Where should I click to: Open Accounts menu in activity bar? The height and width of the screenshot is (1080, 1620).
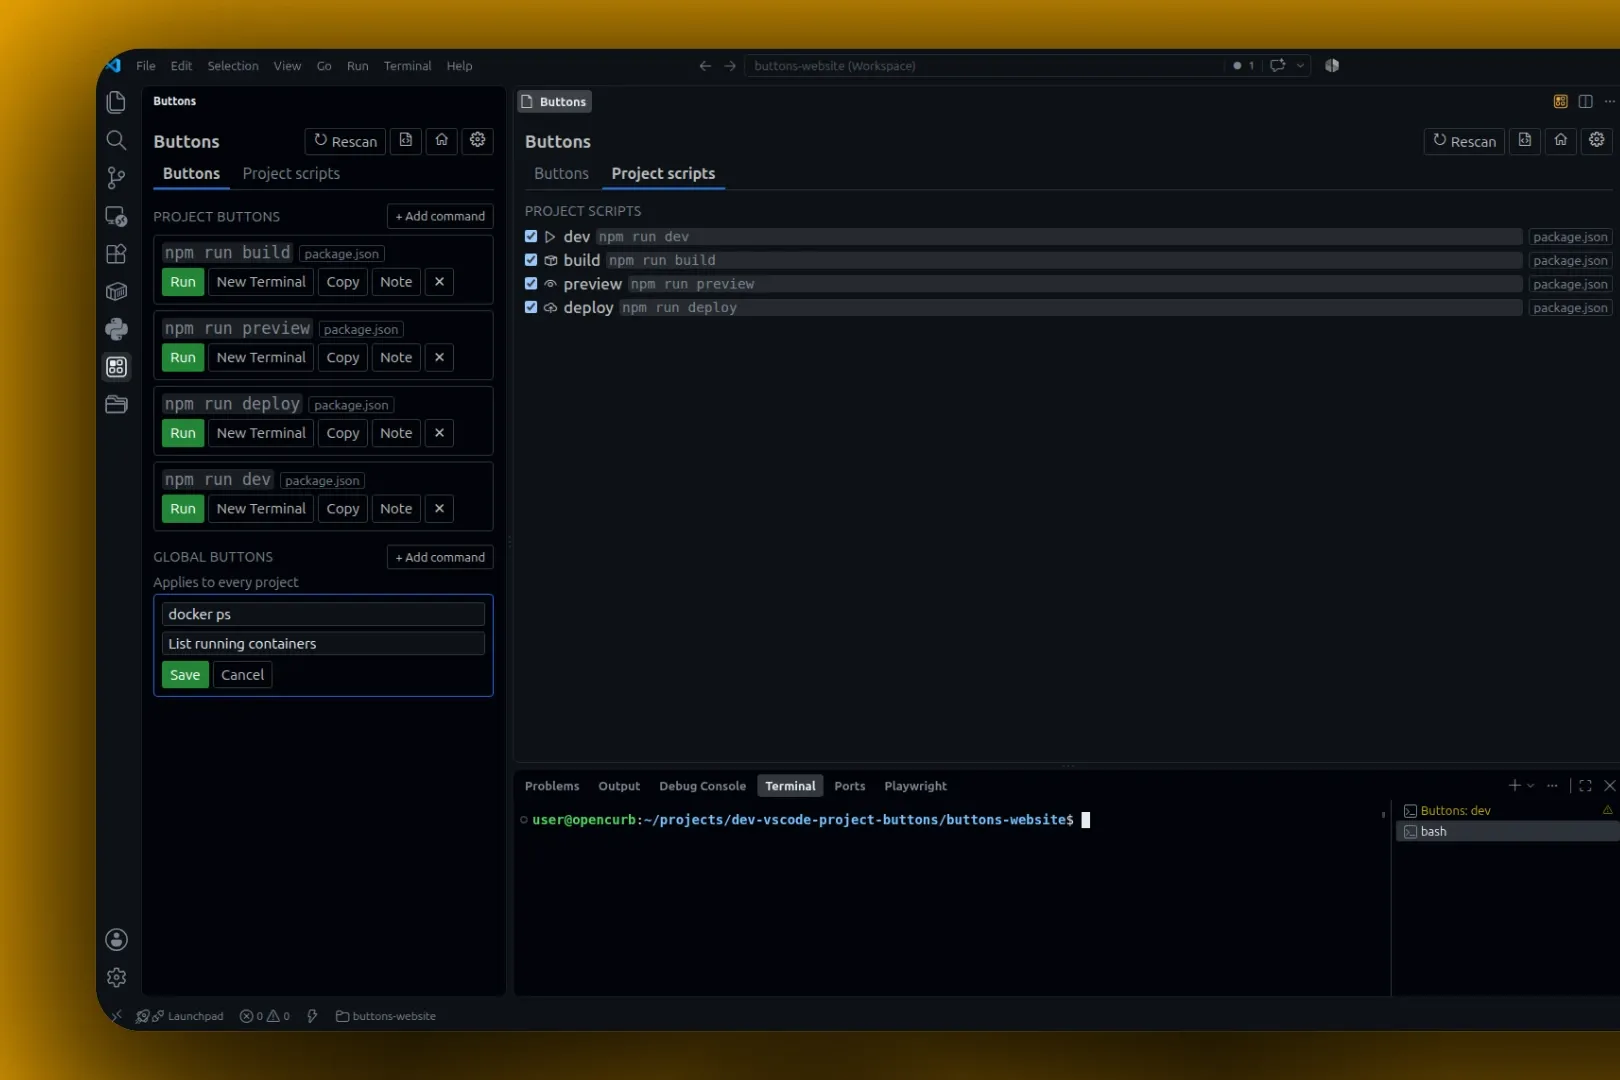(x=116, y=939)
